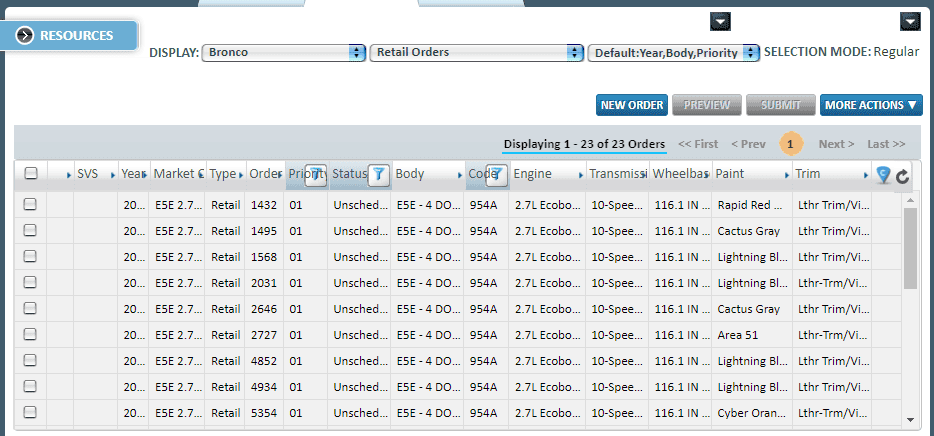934x436 pixels.
Task: Click the round arrow icon on RESOURCES
Action: (24, 35)
